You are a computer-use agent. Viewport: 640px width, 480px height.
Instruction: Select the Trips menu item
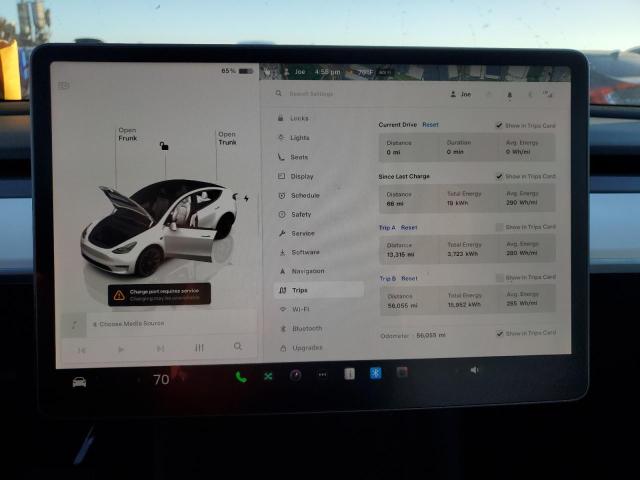point(319,290)
